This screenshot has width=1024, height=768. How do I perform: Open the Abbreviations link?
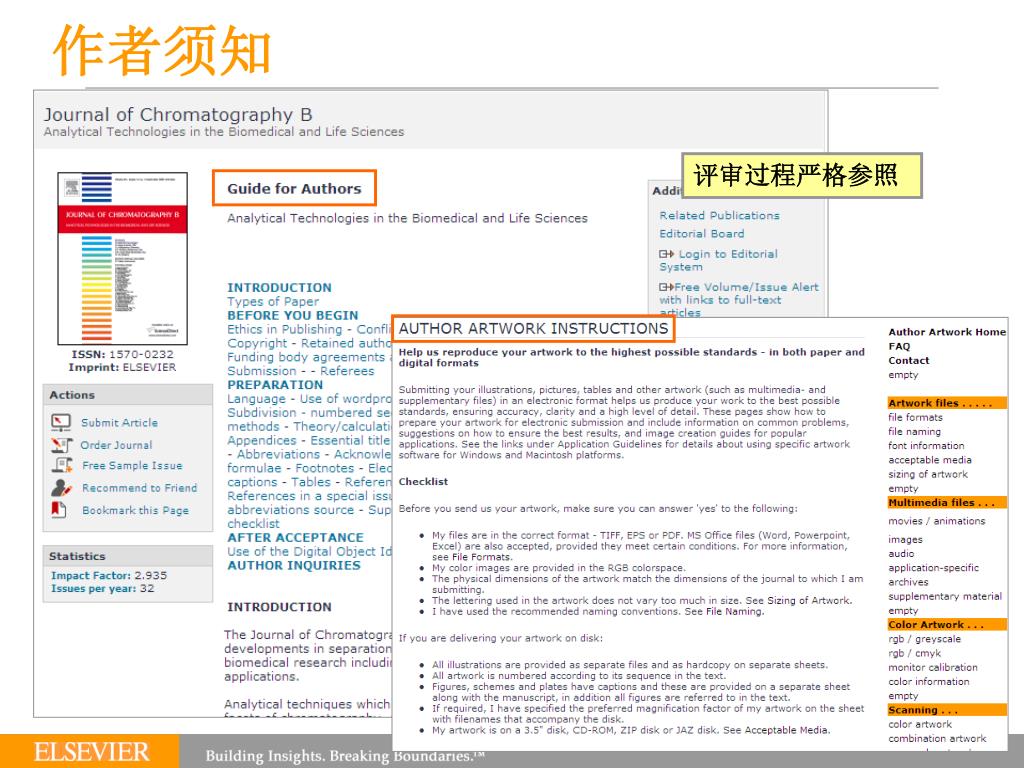click(x=278, y=454)
